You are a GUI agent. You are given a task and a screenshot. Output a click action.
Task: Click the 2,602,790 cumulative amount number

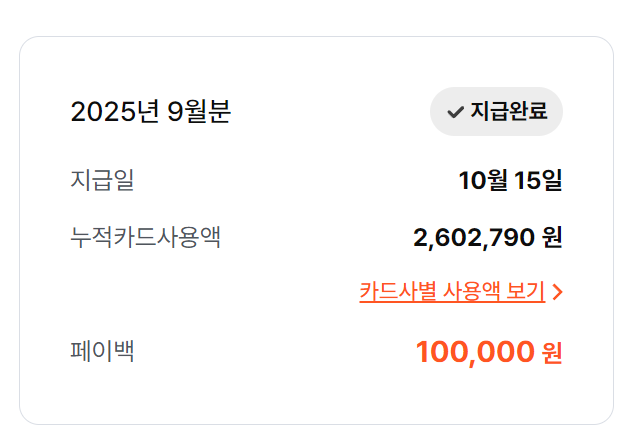pyautogui.click(x=473, y=238)
